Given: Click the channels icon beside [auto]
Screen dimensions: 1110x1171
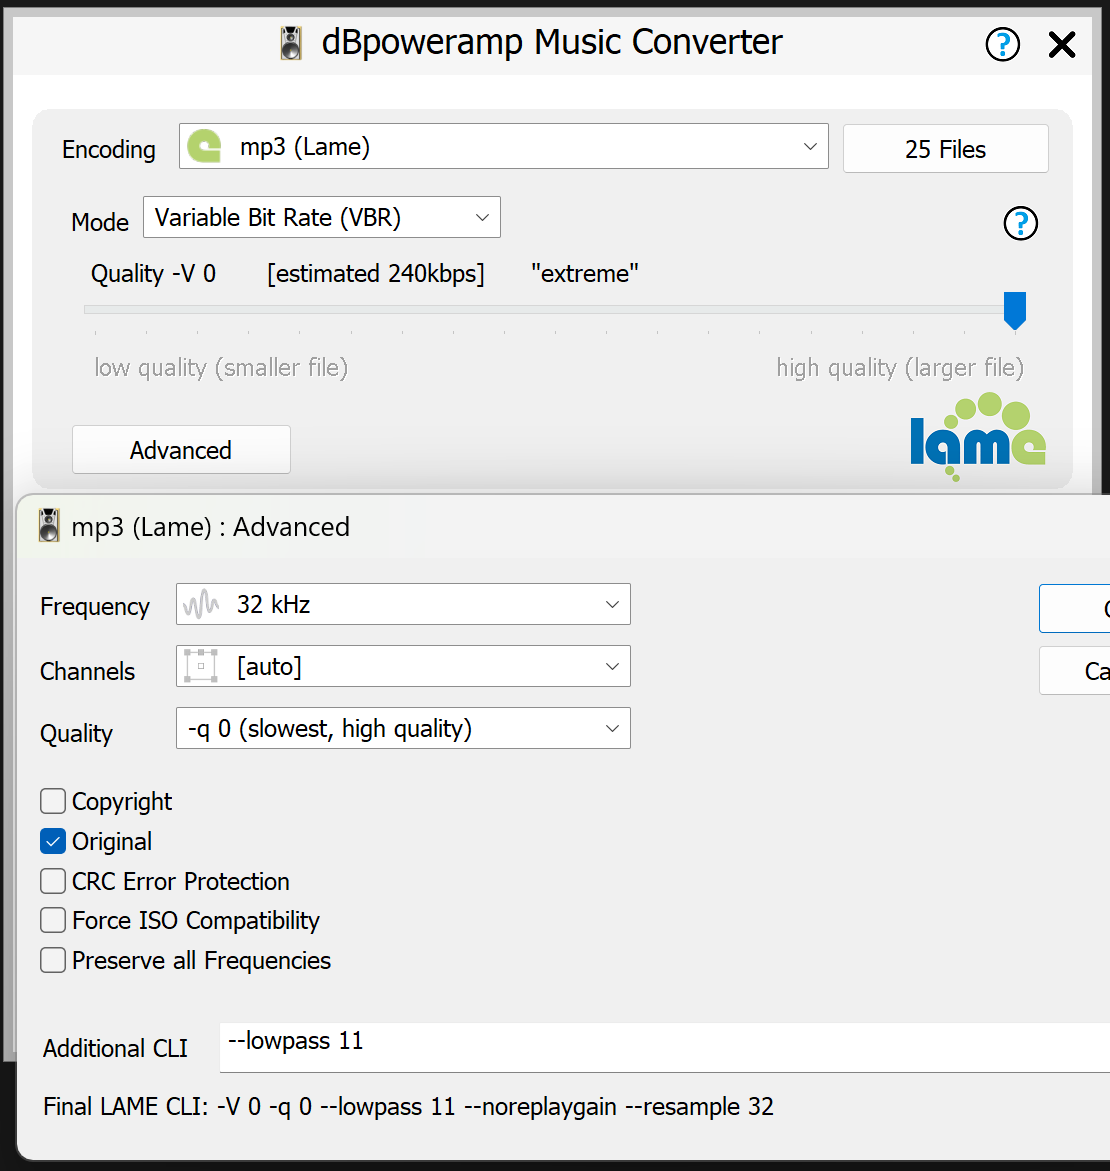Looking at the screenshot, I should point(201,667).
